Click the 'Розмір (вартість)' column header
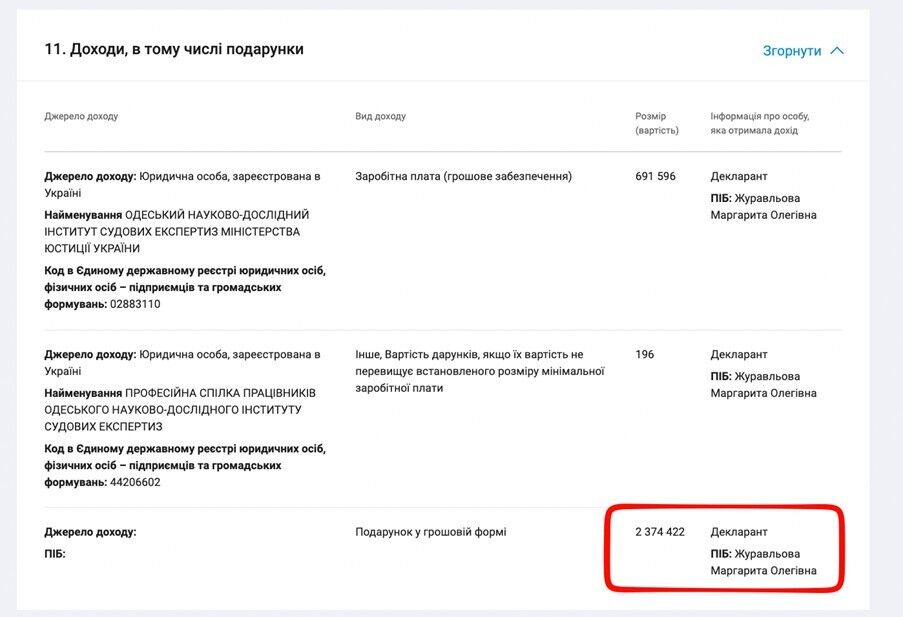This screenshot has width=903, height=617. (x=657, y=123)
